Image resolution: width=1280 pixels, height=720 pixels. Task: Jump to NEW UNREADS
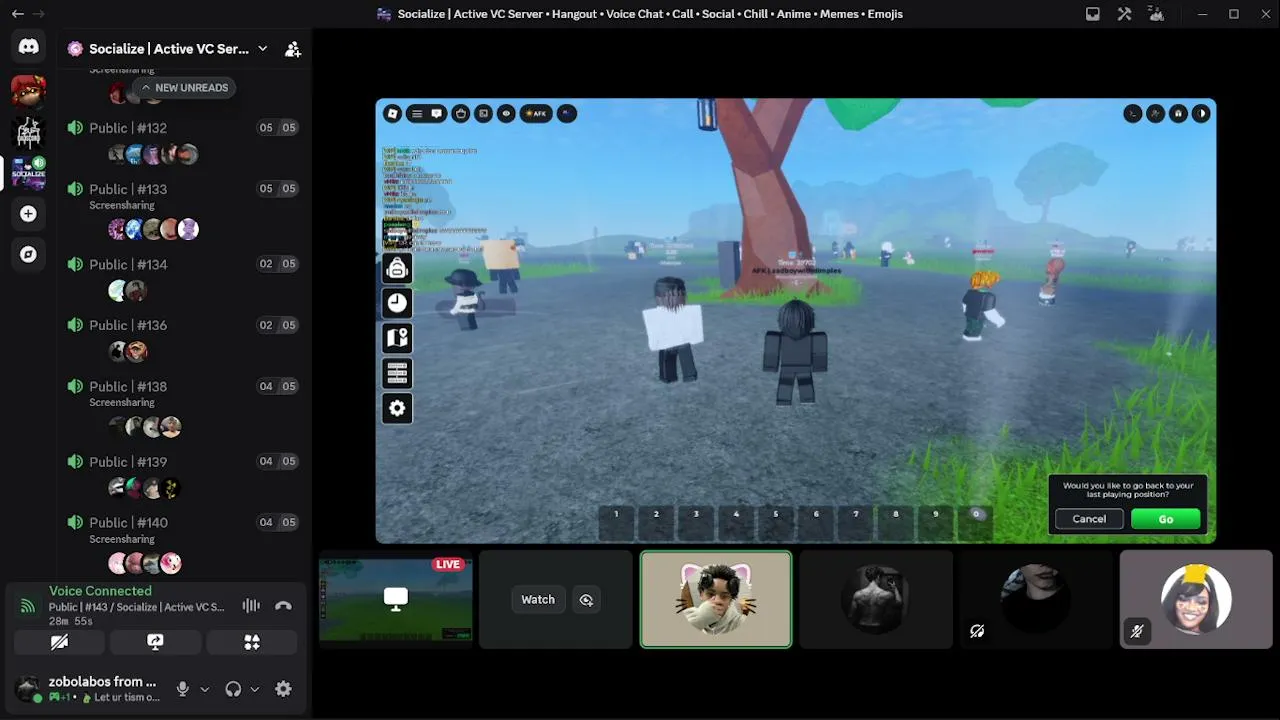[184, 88]
